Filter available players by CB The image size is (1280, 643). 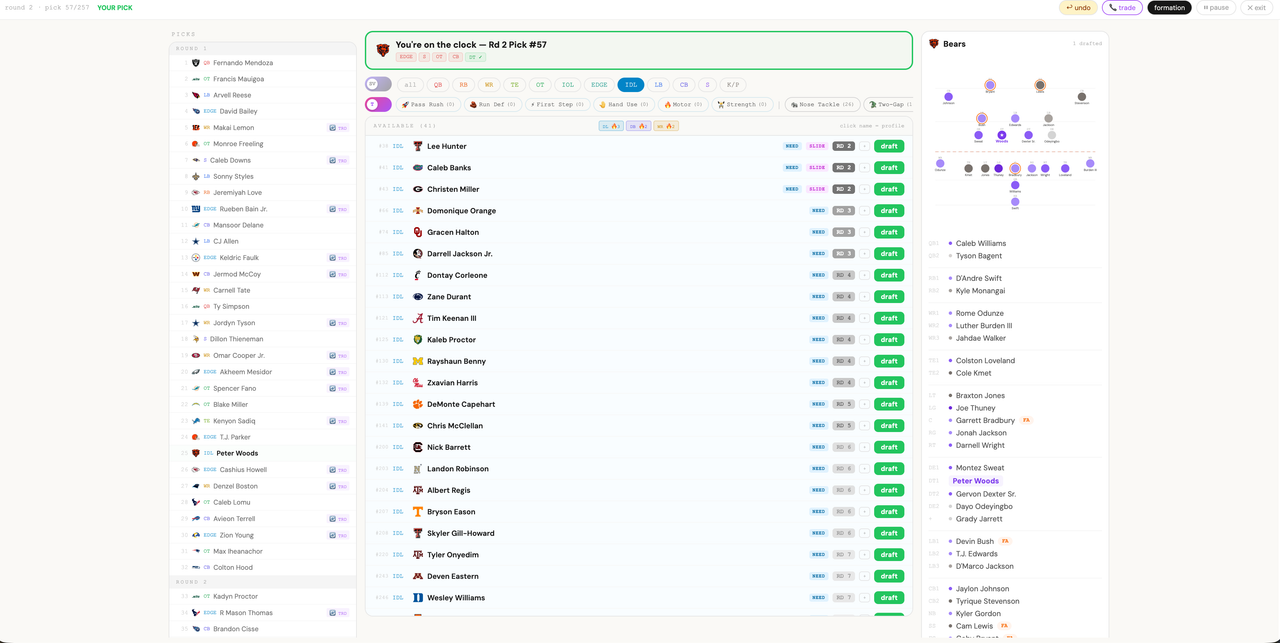pos(683,85)
